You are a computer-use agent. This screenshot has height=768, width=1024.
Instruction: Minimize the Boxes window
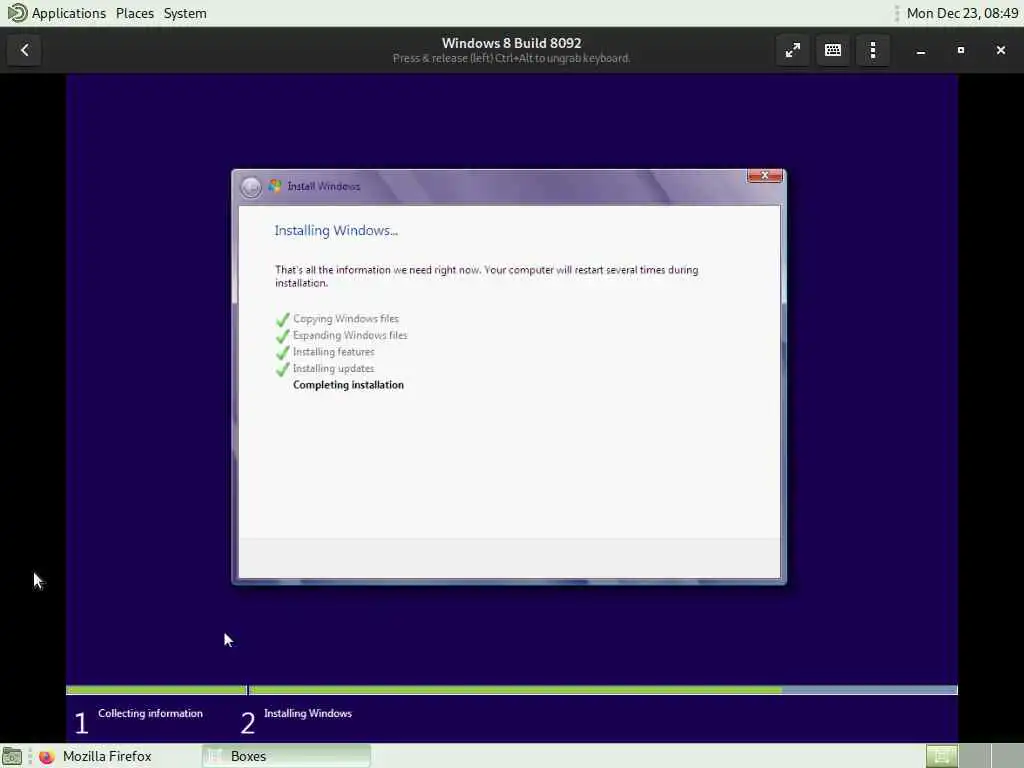(921, 50)
